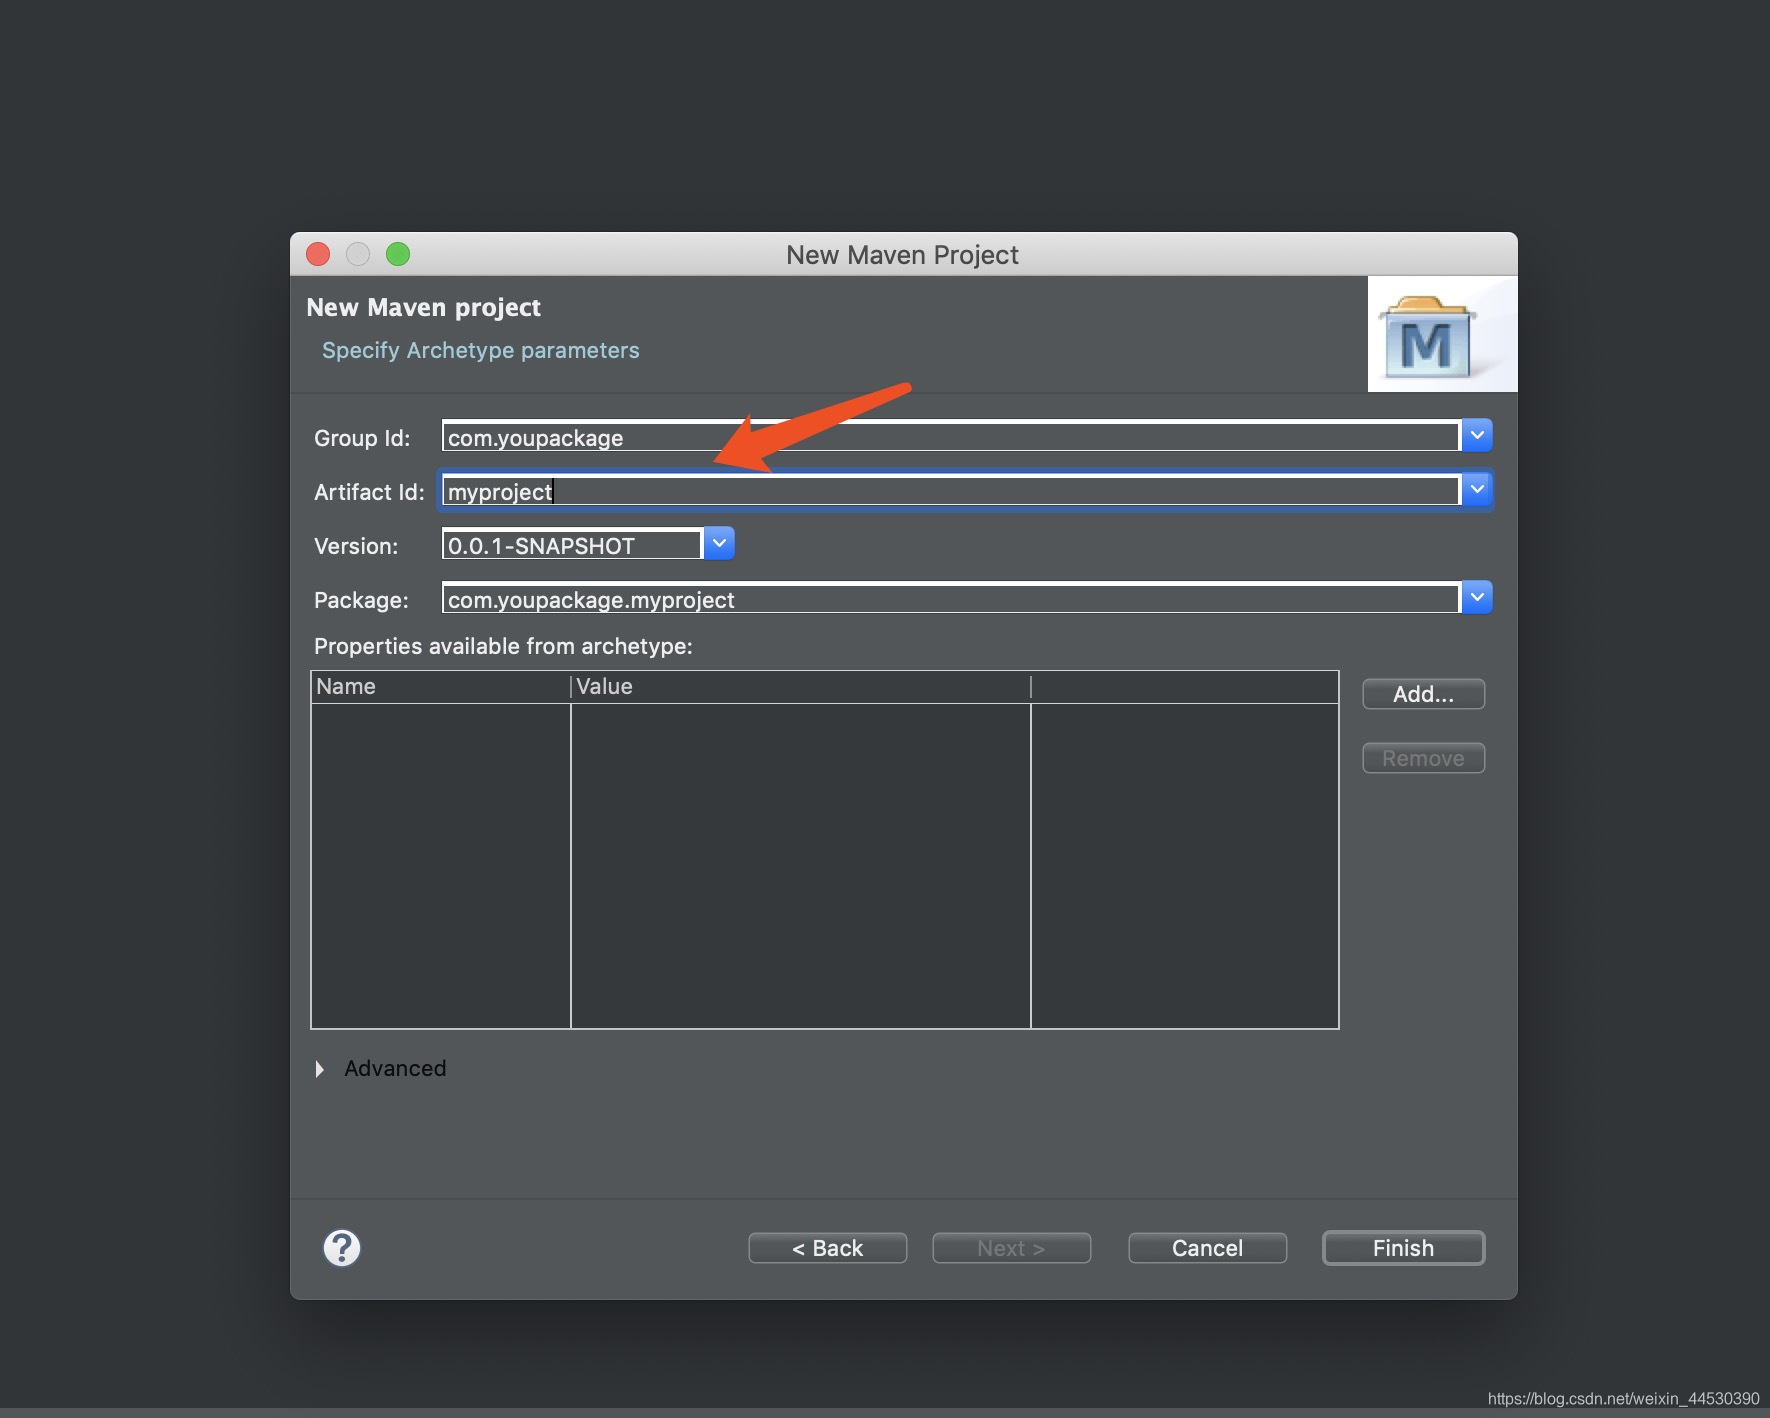
Task: Click the "Advanced" label text
Action: (395, 1068)
